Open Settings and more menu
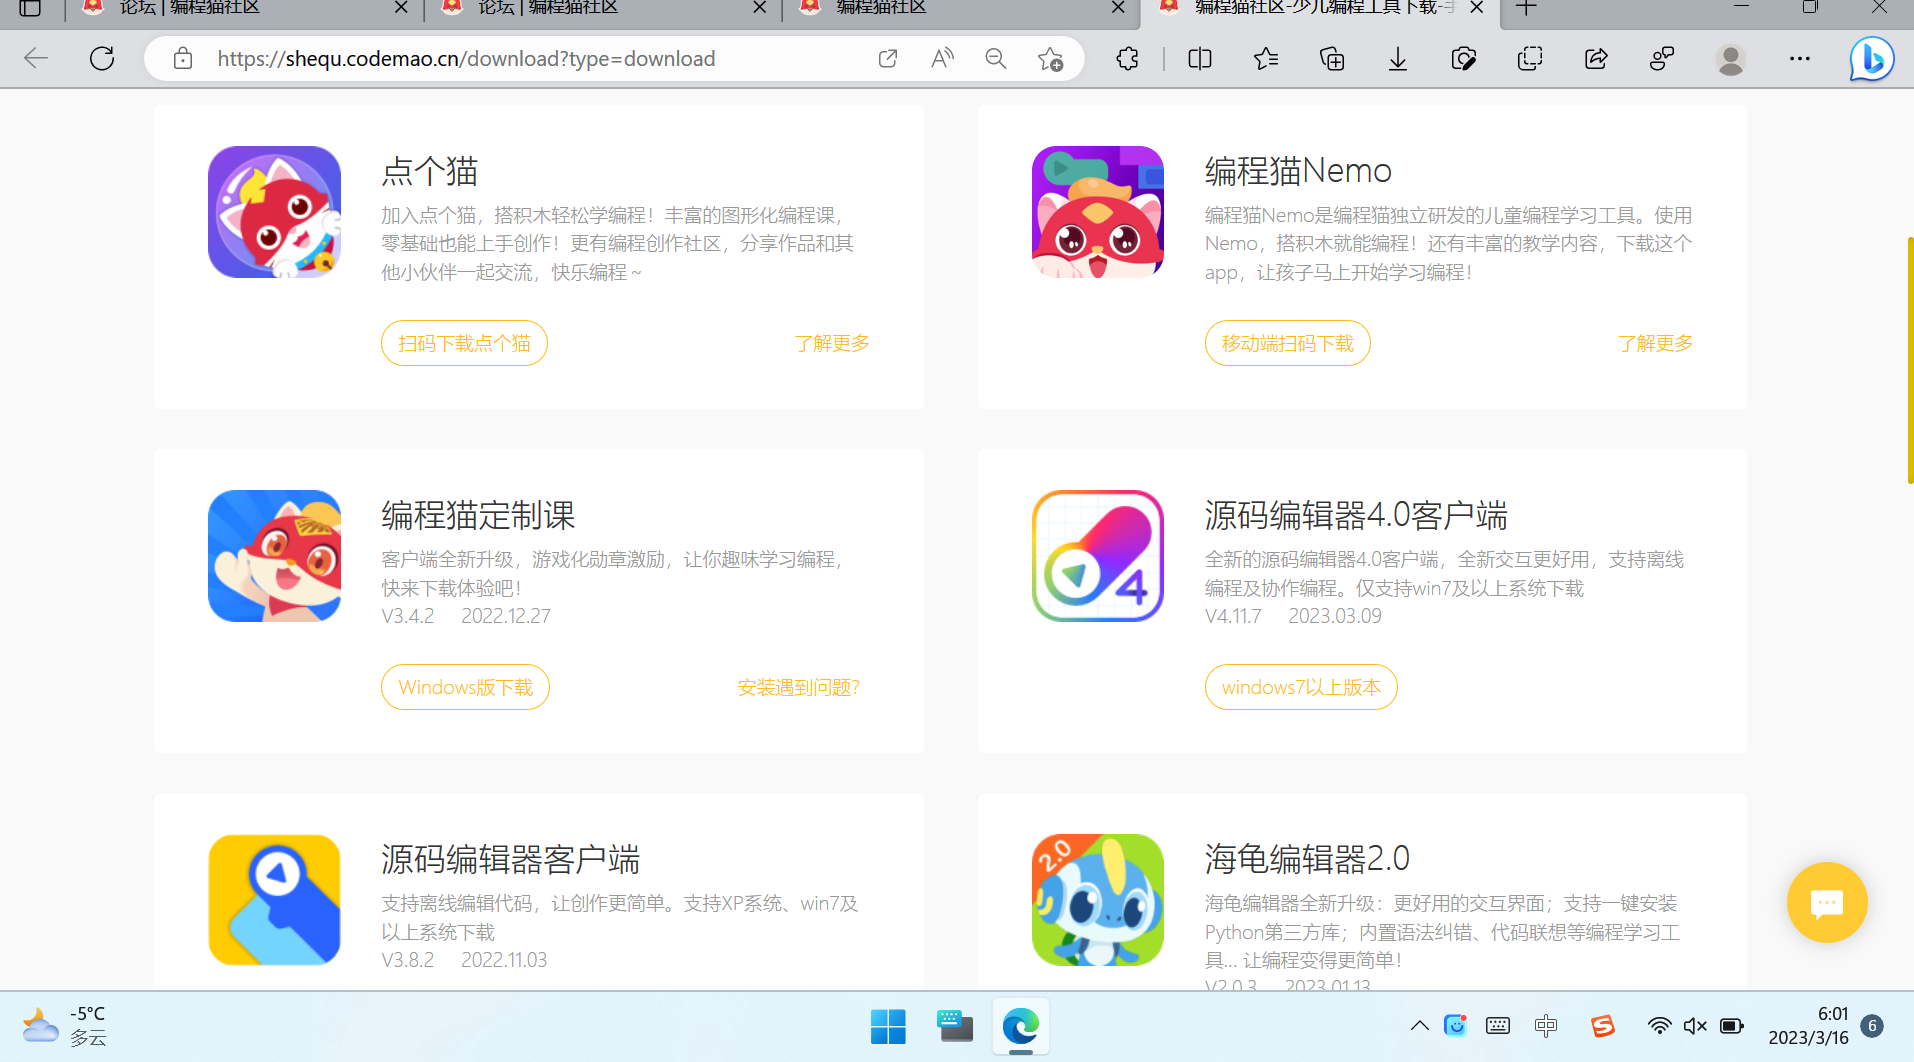The image size is (1914, 1062). 1800,59
